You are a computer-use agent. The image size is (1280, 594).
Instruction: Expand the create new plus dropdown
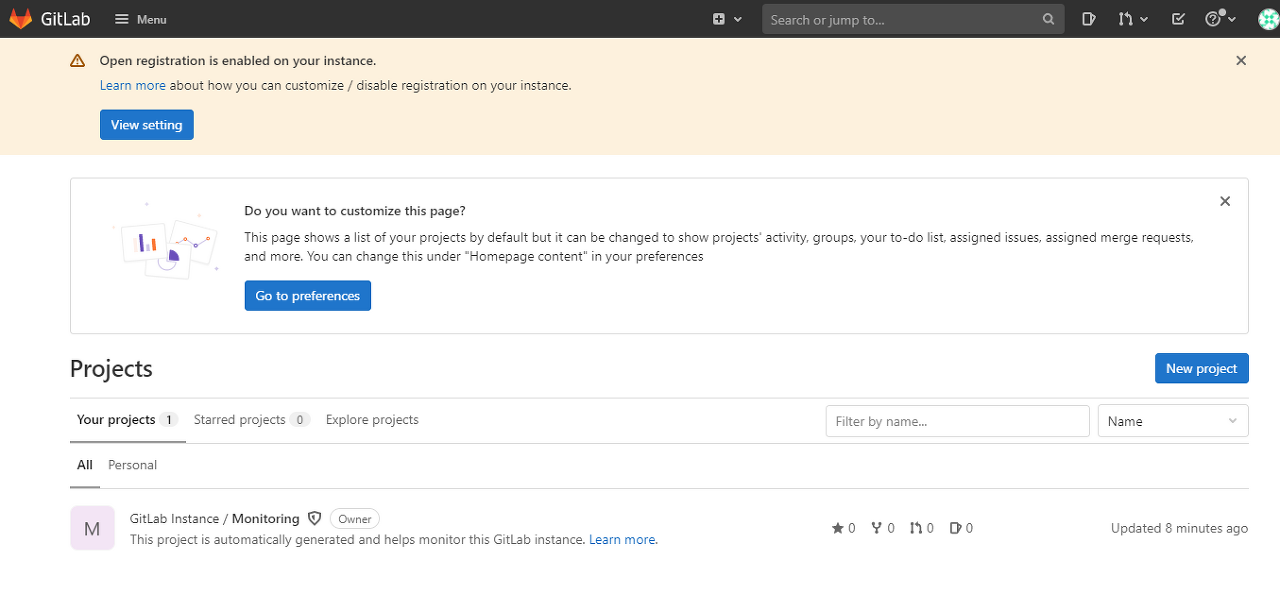(727, 19)
